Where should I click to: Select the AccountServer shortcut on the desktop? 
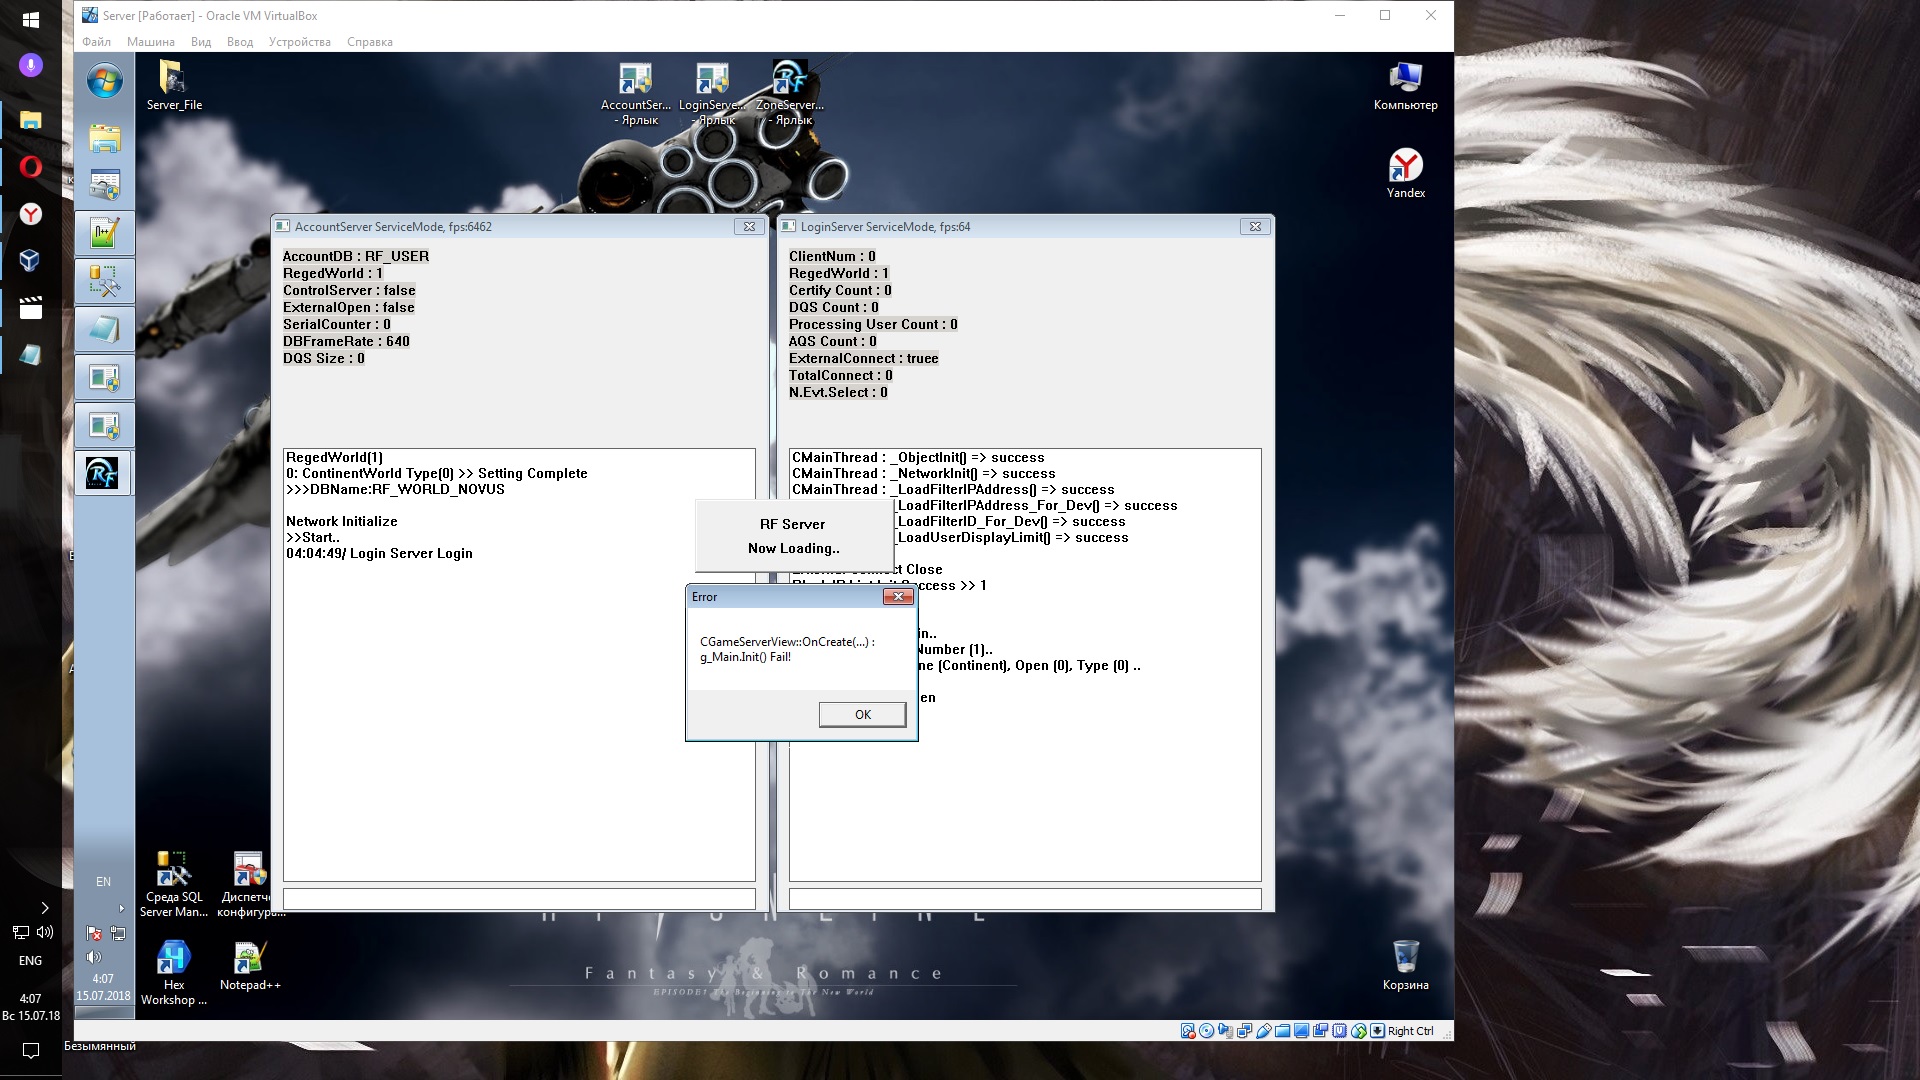(x=636, y=94)
